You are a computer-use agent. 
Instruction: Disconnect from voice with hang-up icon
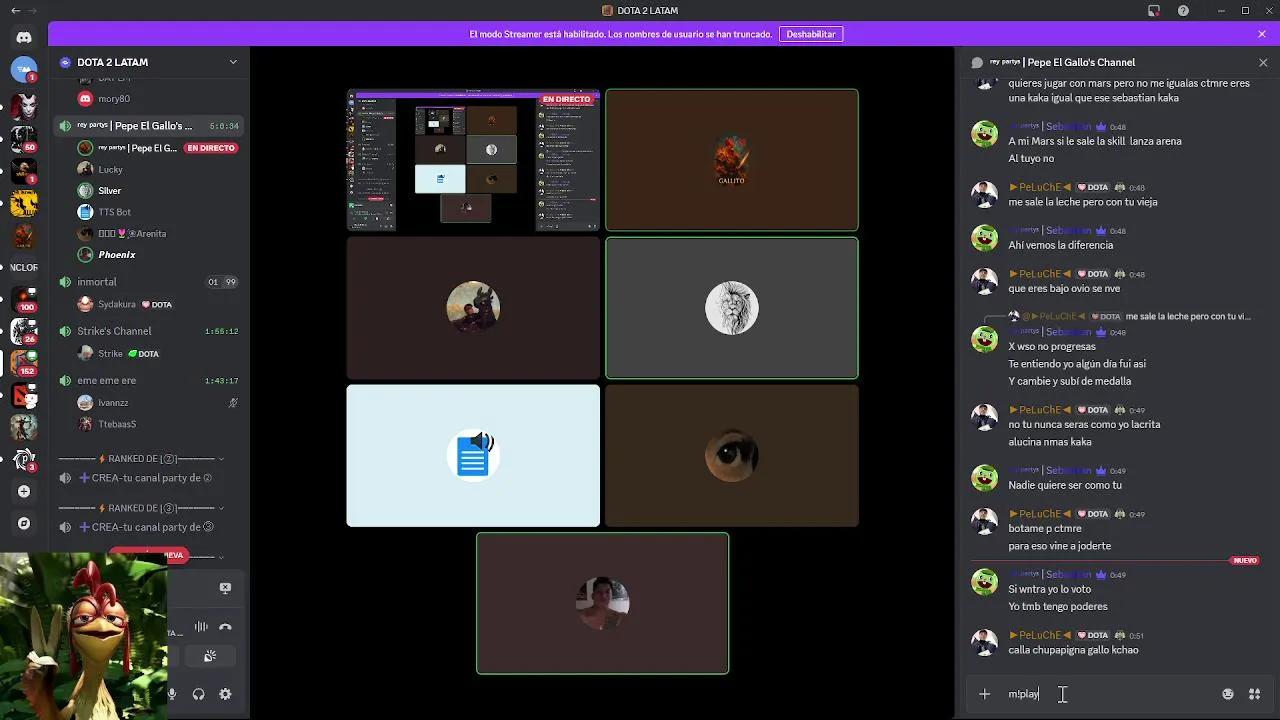click(x=225, y=627)
